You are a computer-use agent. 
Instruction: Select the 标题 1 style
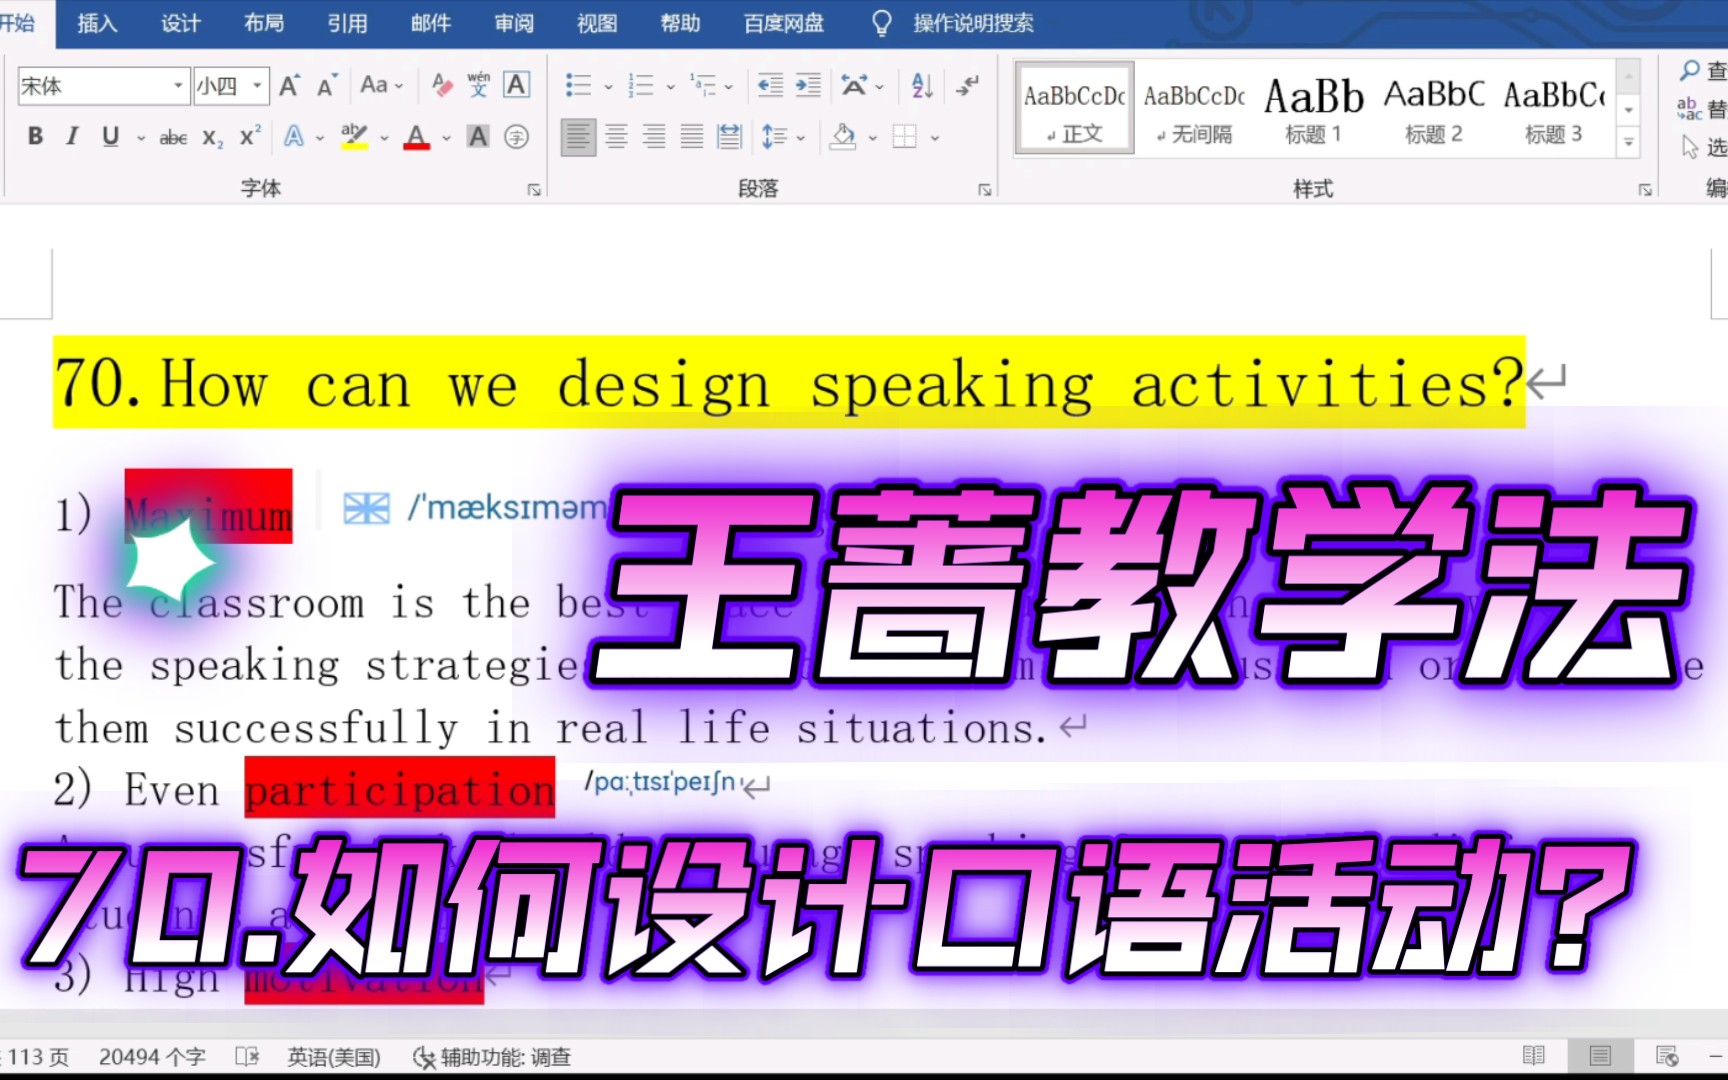[1313, 107]
